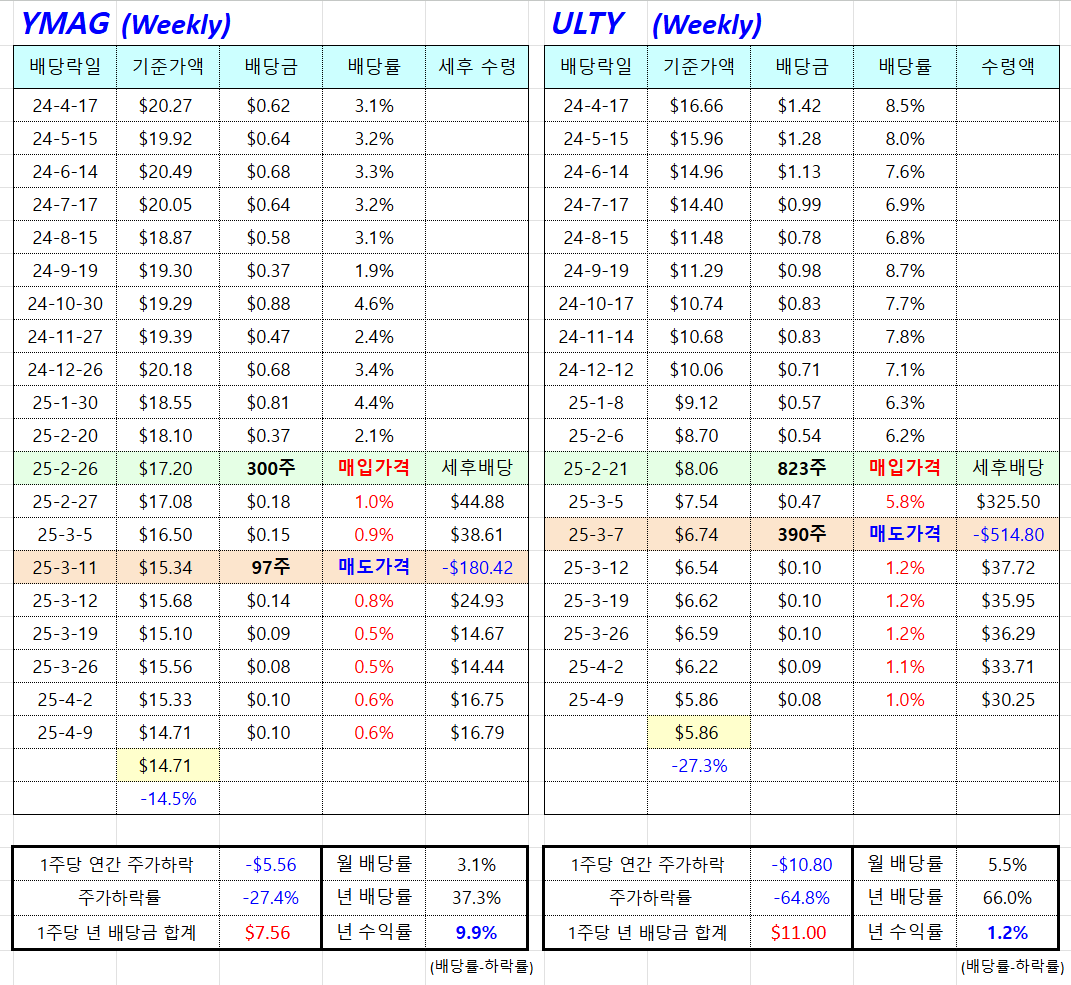Click the -$180.42 loss cell
The width and height of the screenshot is (1071, 985).
point(477,567)
